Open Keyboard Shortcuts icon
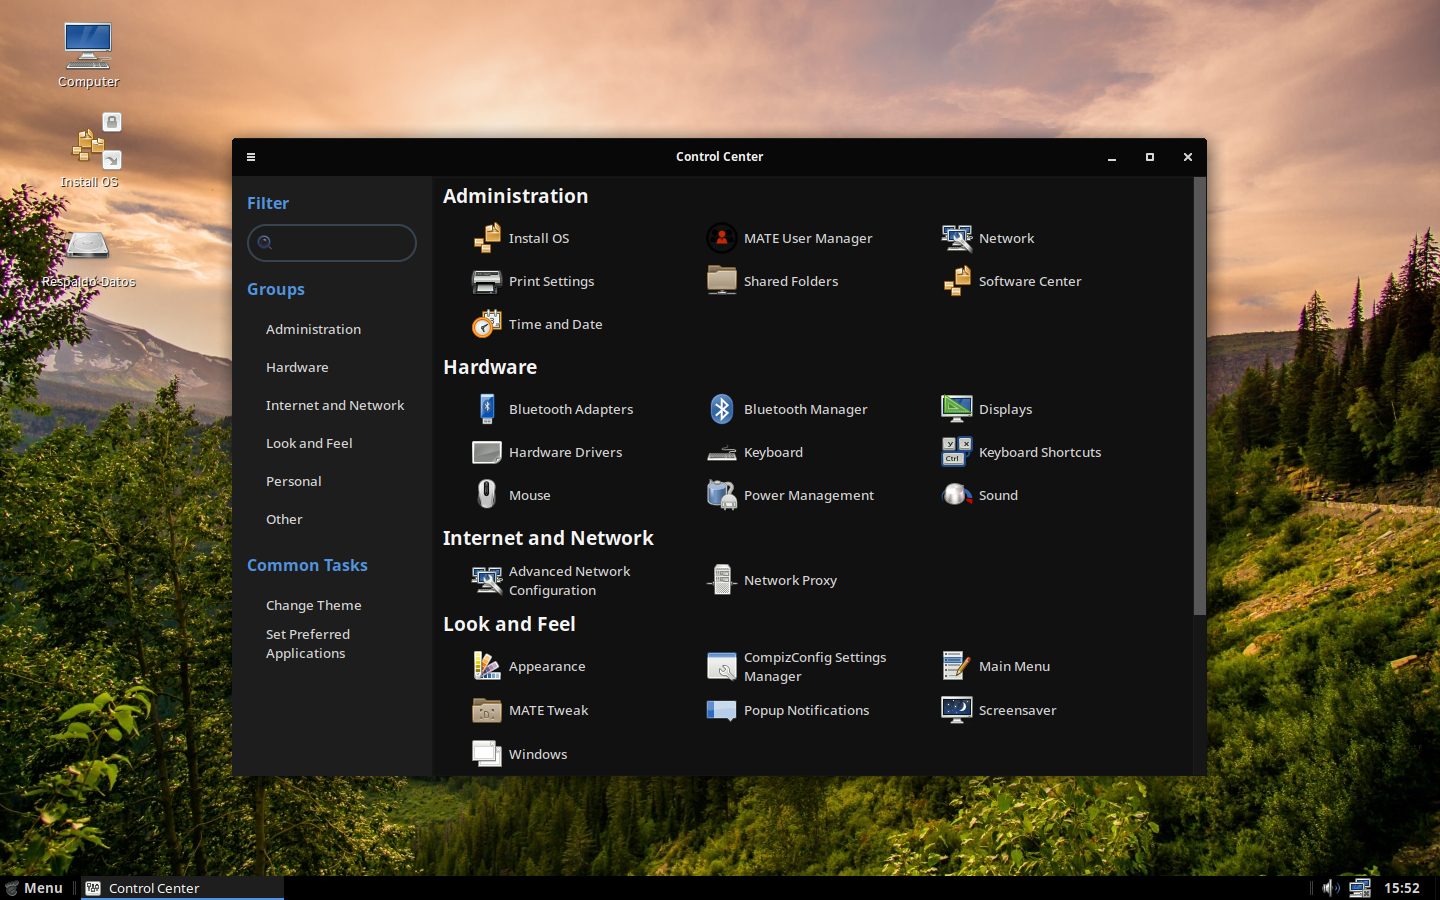The image size is (1440, 900). pos(957,452)
